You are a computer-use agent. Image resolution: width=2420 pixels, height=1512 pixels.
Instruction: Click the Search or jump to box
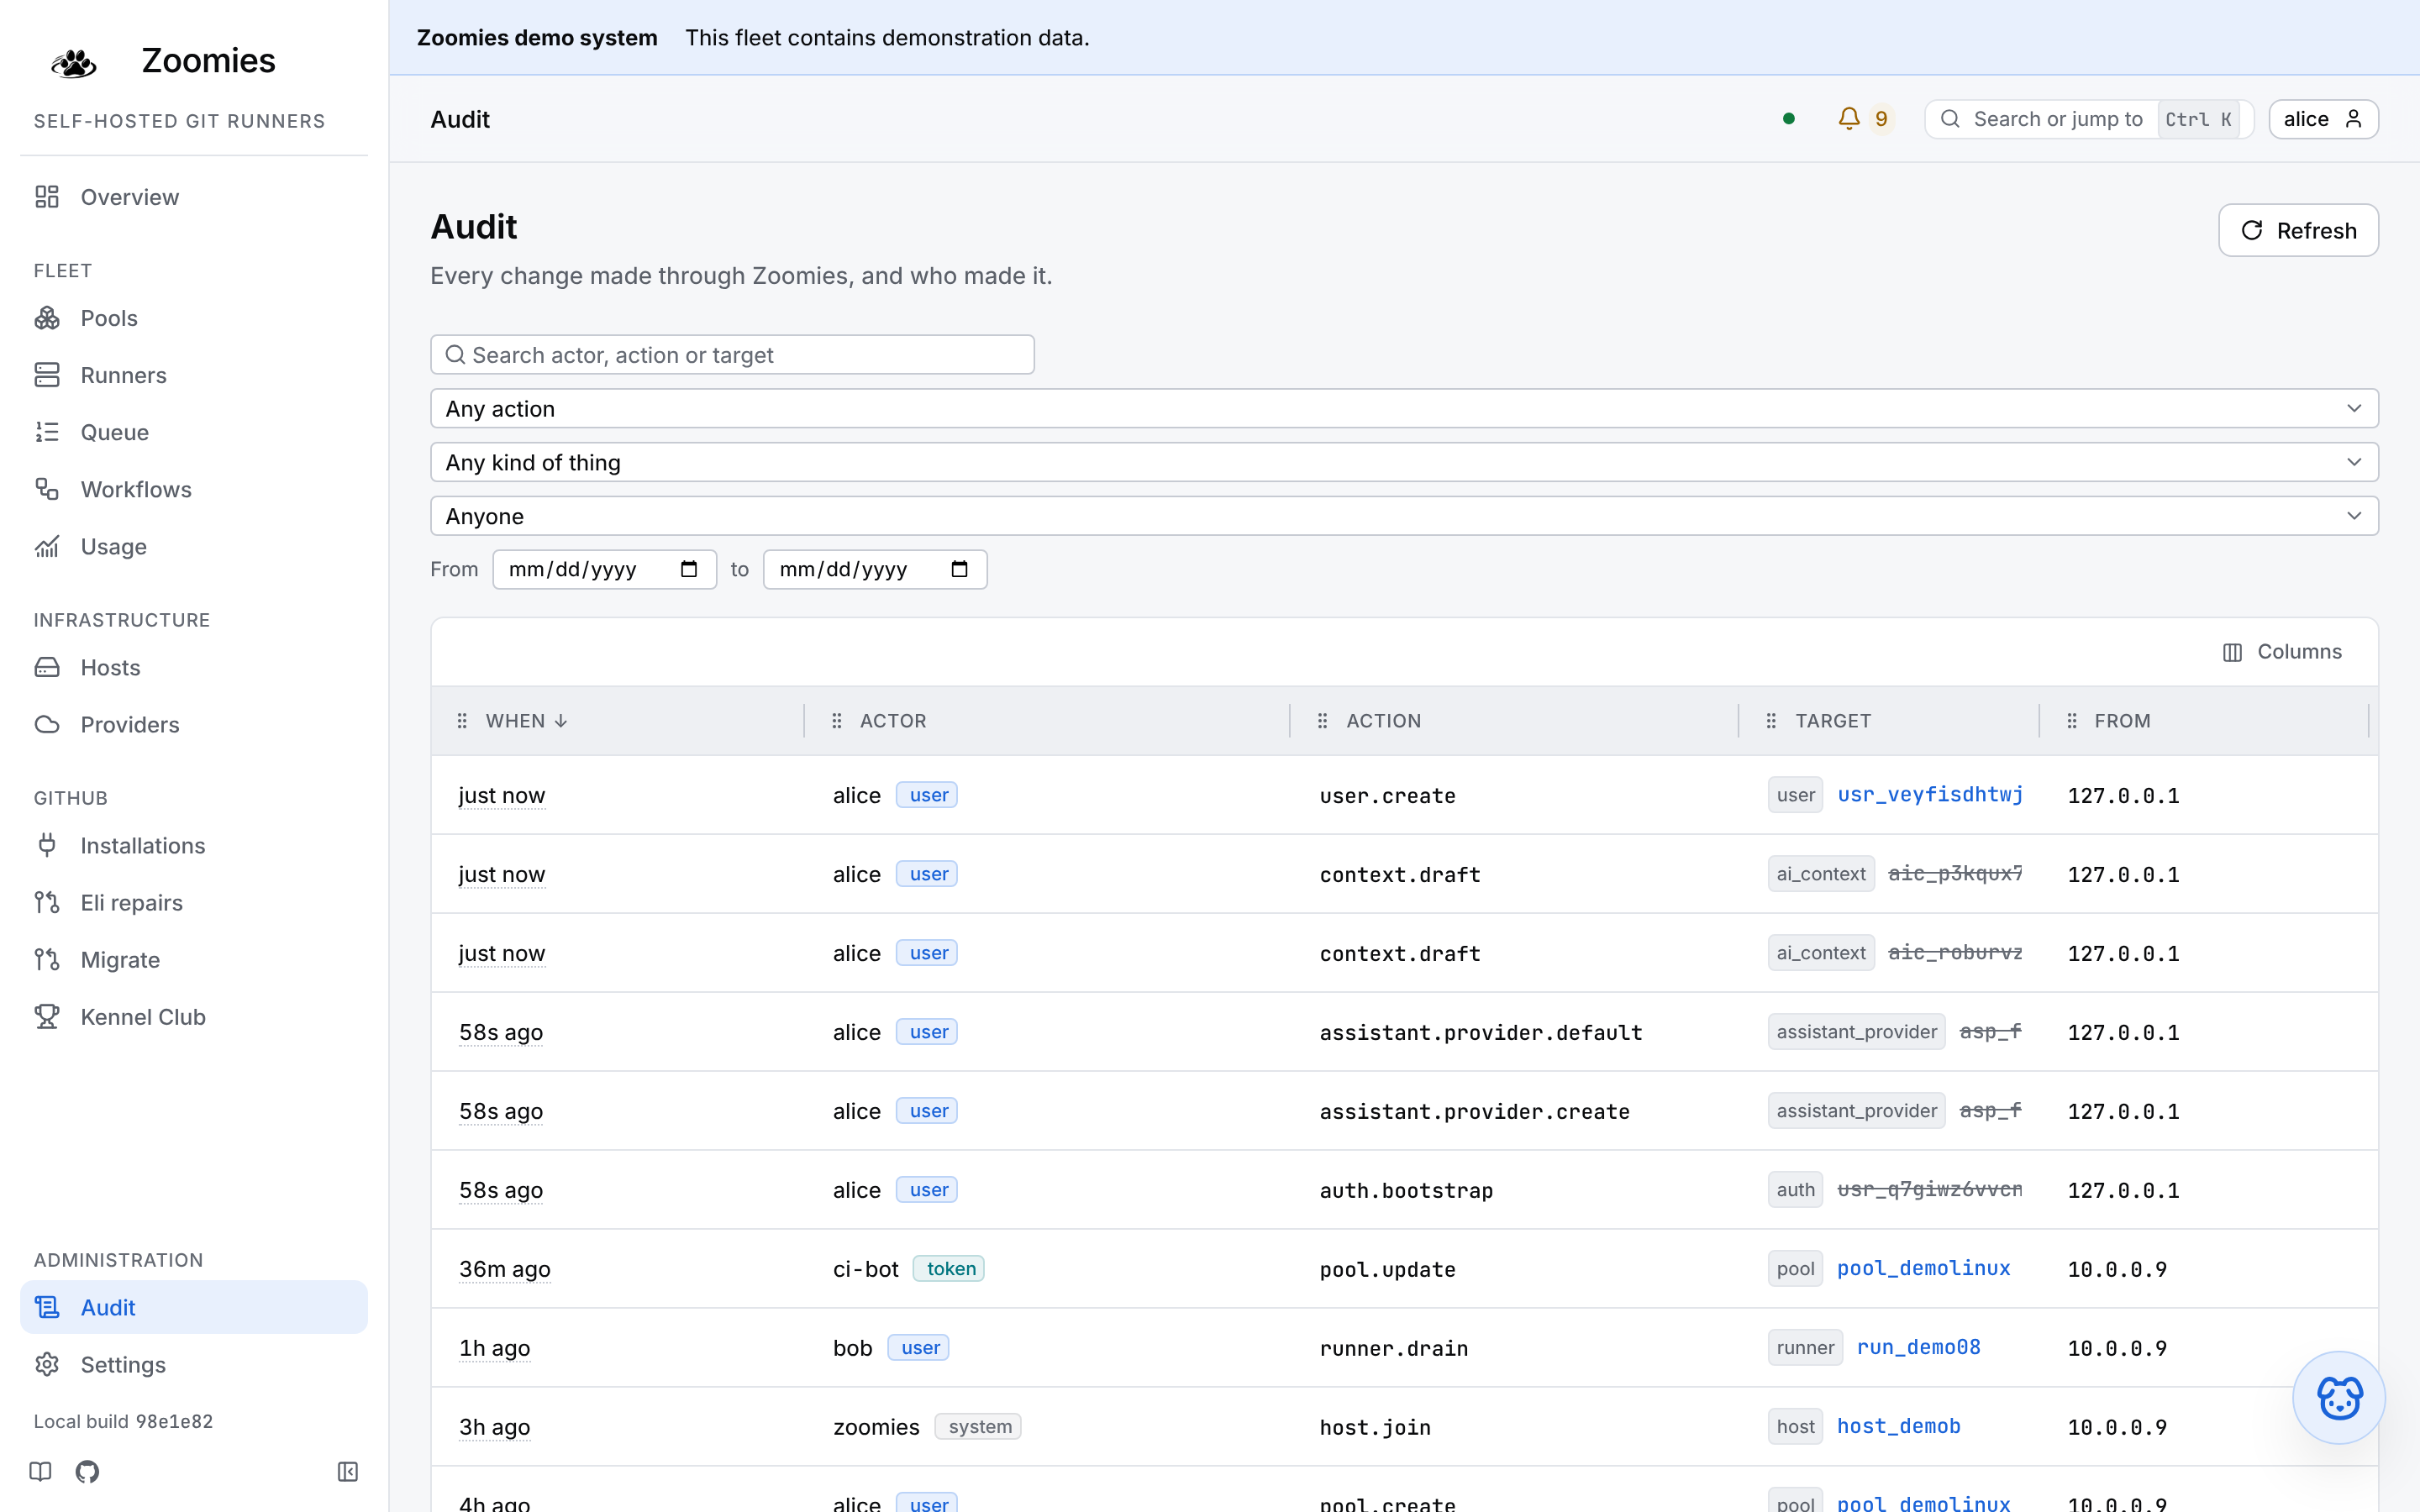2089,119
